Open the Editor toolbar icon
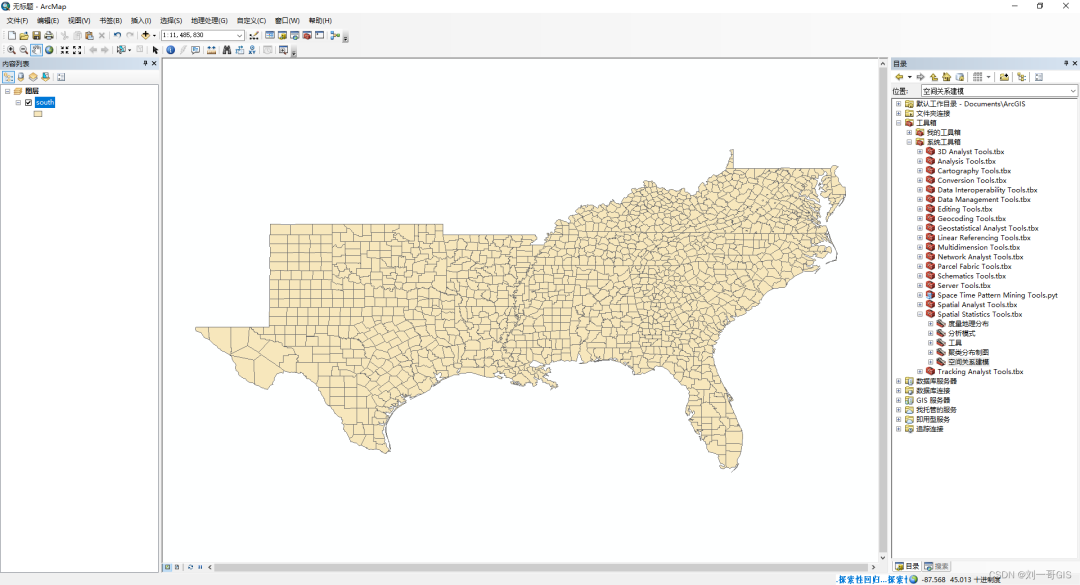This screenshot has height=585, width=1080. [254, 36]
